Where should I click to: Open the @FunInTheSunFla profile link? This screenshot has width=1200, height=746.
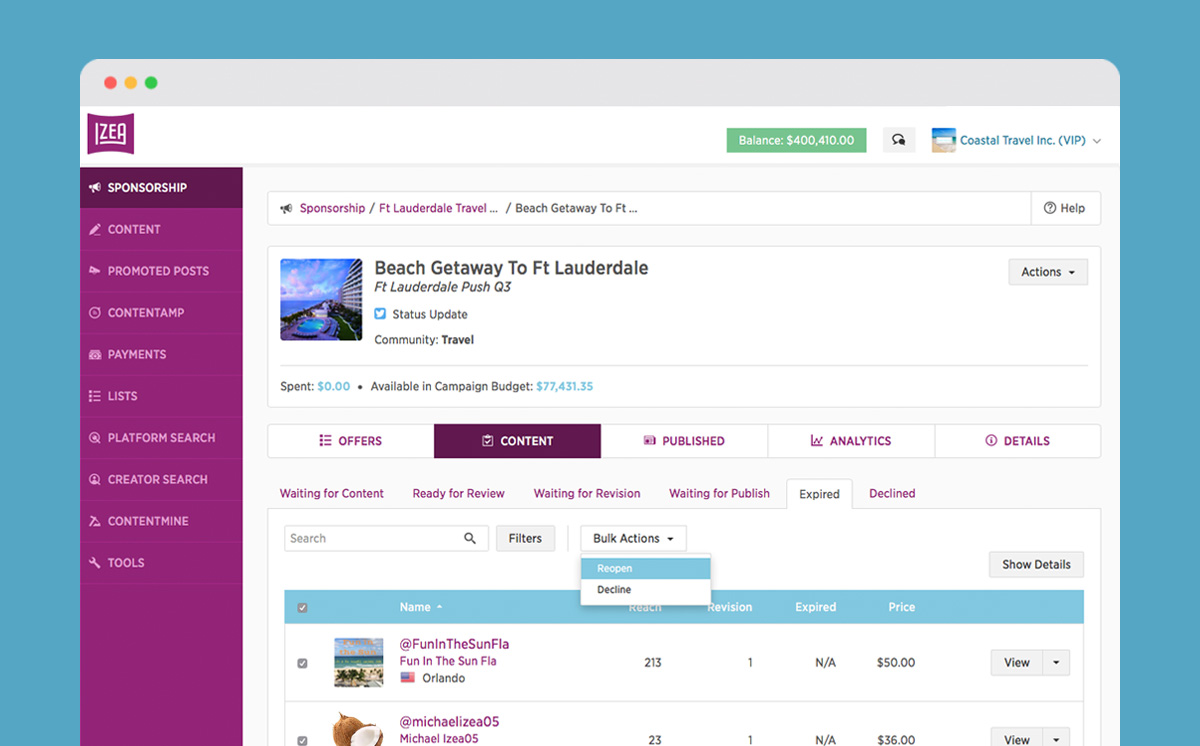[454, 644]
